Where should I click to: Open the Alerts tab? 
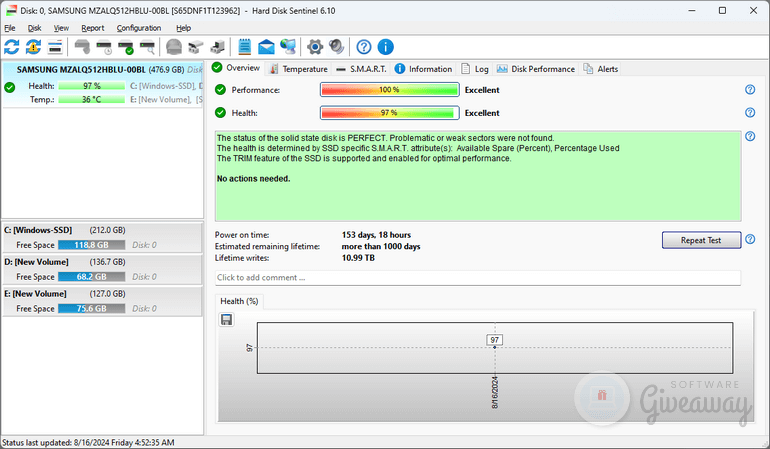pyautogui.click(x=601, y=69)
